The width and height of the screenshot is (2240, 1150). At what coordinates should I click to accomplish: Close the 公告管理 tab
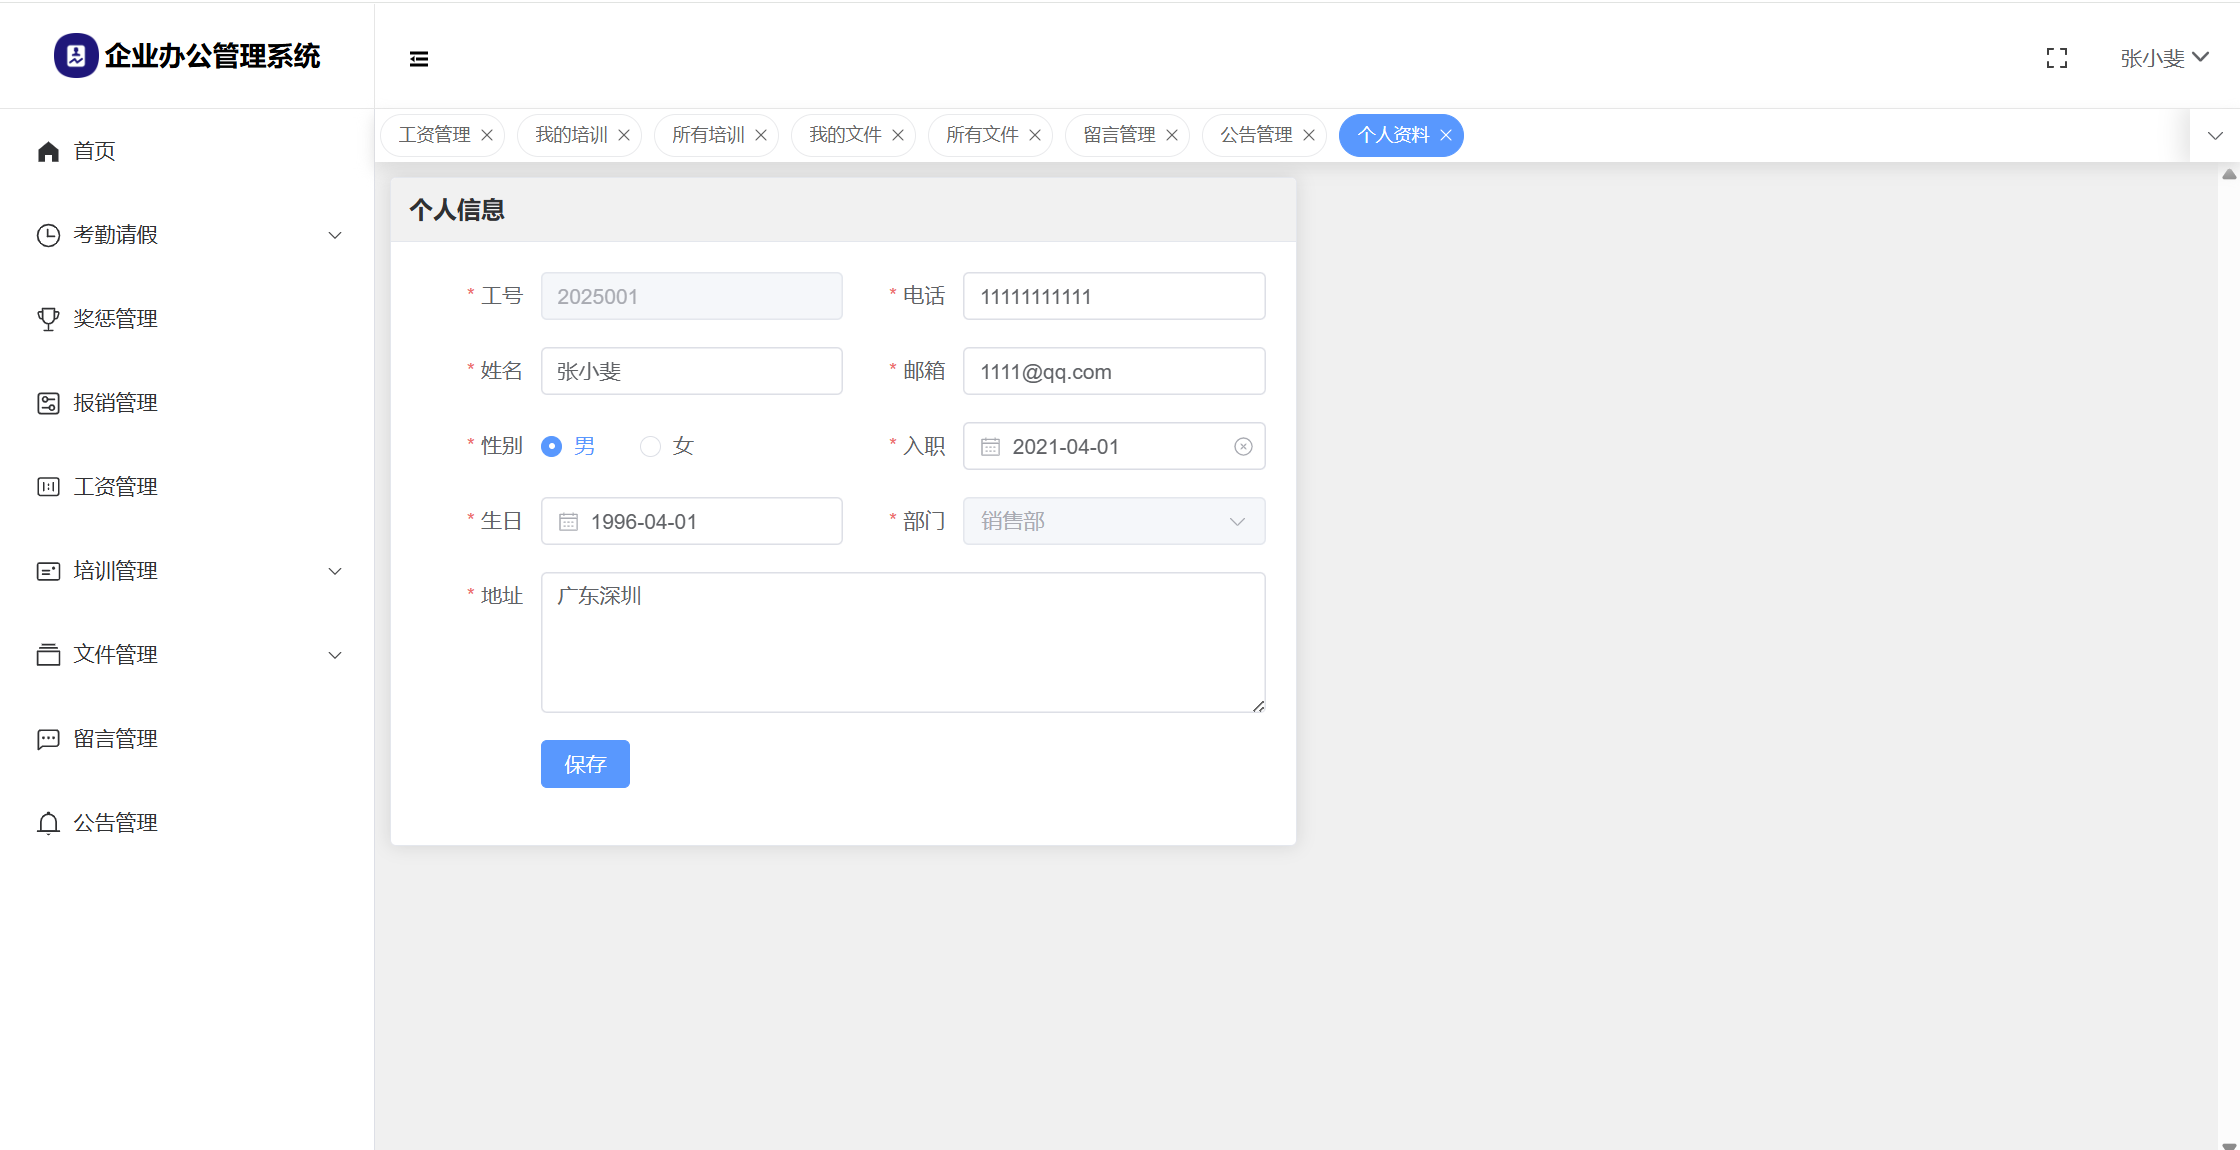pos(1308,136)
